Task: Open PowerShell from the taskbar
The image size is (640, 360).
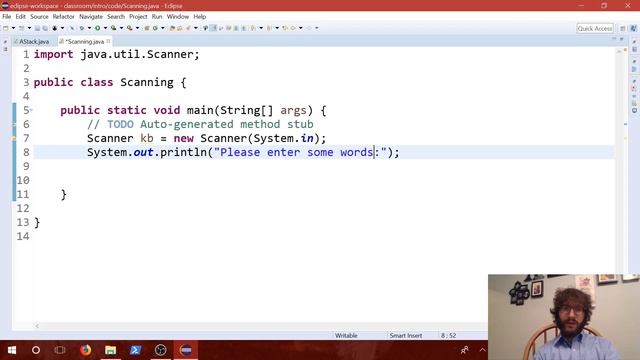Action: click(x=136, y=350)
